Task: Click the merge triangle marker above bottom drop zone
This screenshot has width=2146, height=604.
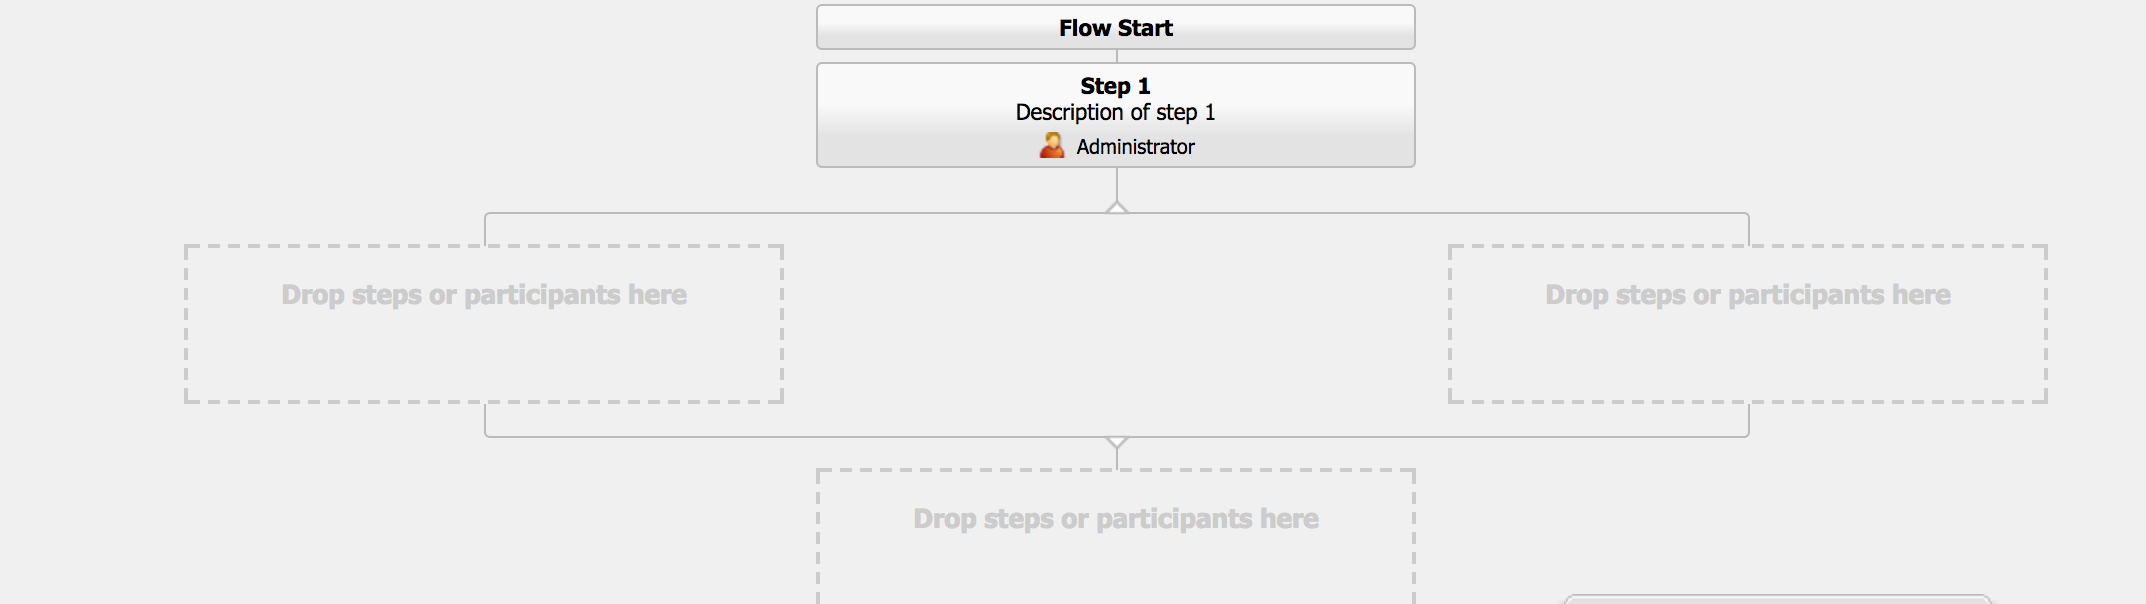Action: pos(1117,442)
